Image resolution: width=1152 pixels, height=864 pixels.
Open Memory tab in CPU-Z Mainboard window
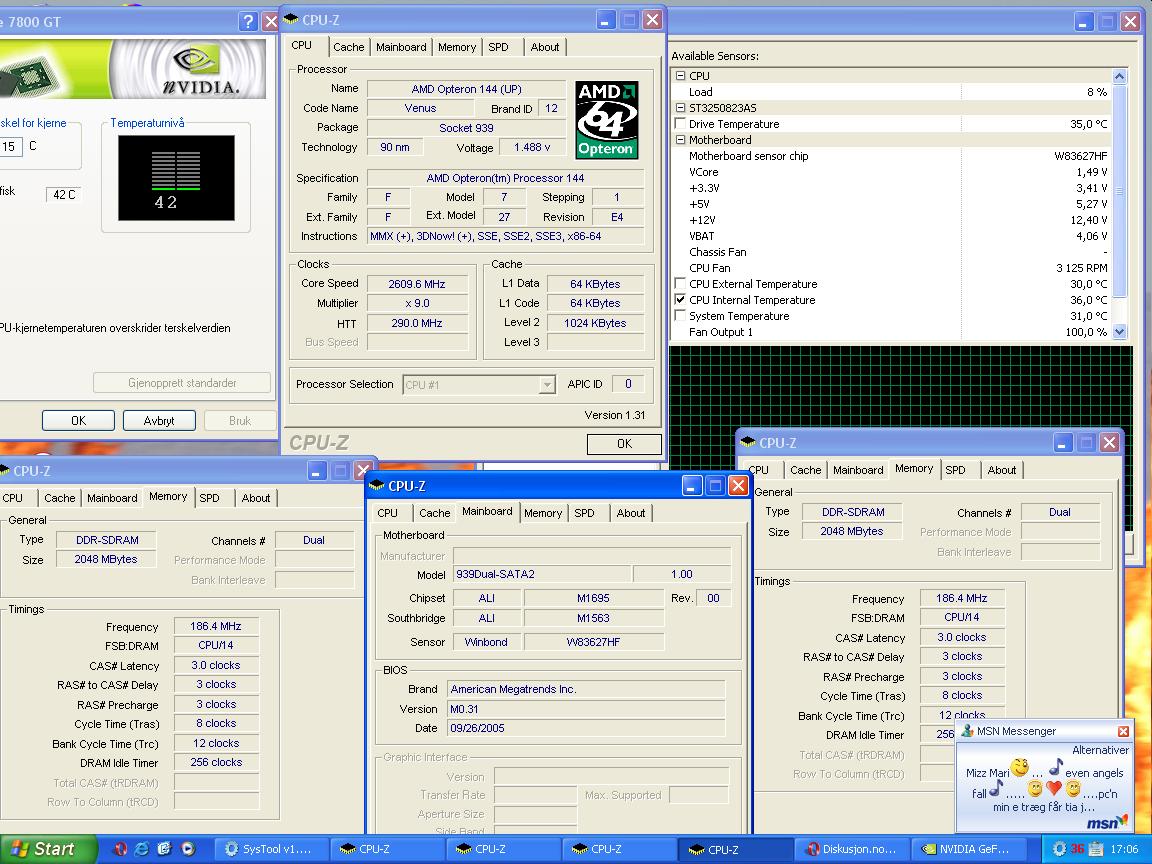543,513
